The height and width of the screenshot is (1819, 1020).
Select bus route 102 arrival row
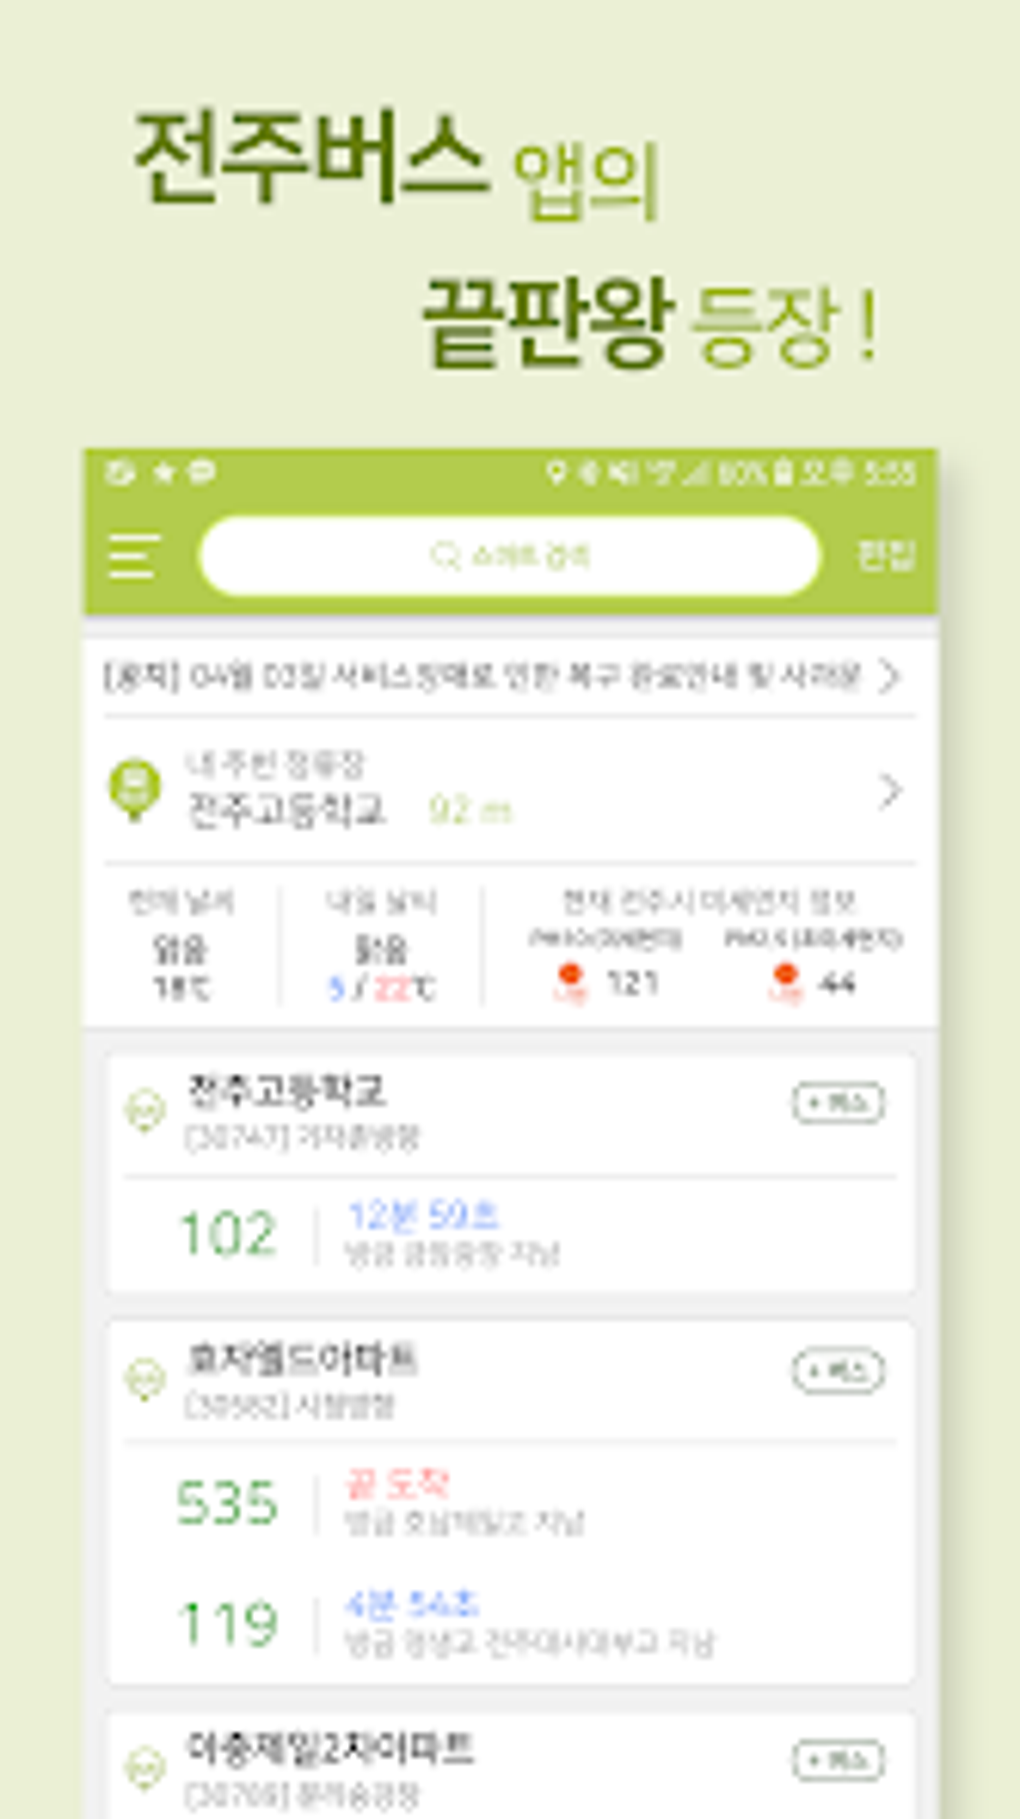(x=510, y=1234)
